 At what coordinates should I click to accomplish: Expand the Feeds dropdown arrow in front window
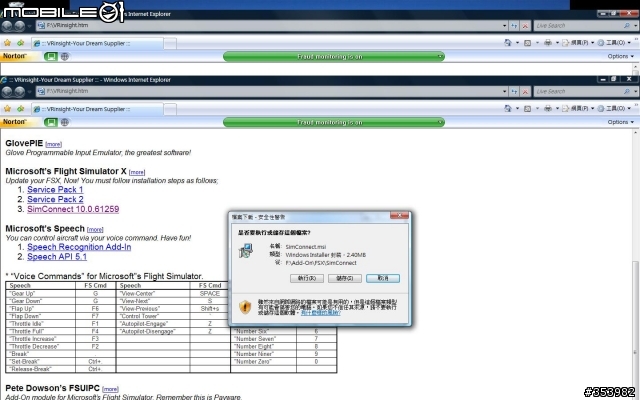(x=537, y=109)
